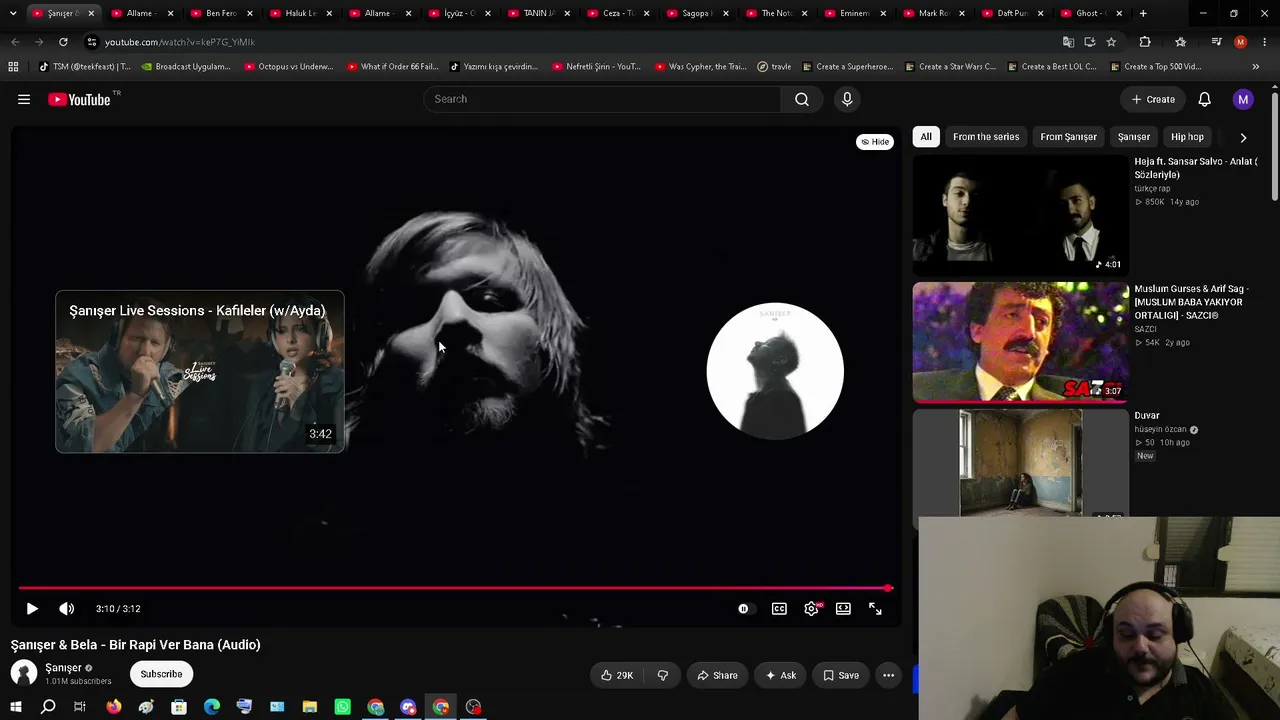
Task: Open the Muslum Gurses & Arif Sag thumbnail
Action: pos(1020,342)
